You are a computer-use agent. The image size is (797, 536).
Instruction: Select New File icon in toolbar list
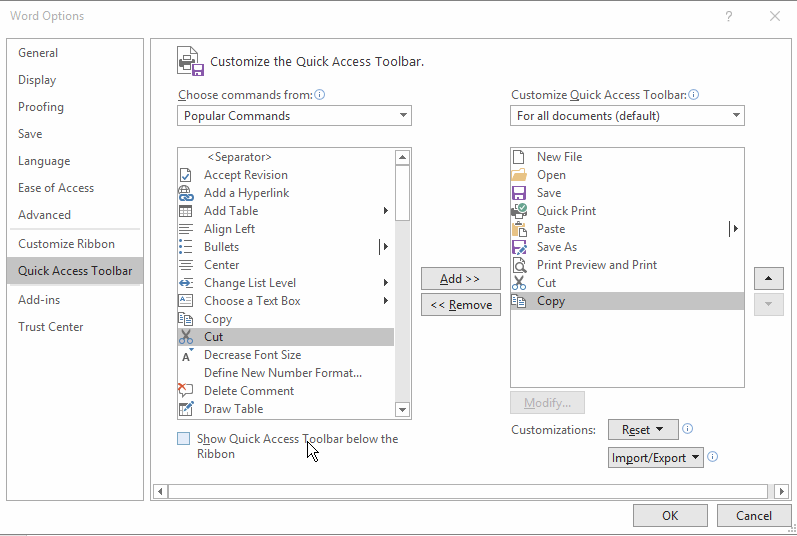click(x=518, y=156)
